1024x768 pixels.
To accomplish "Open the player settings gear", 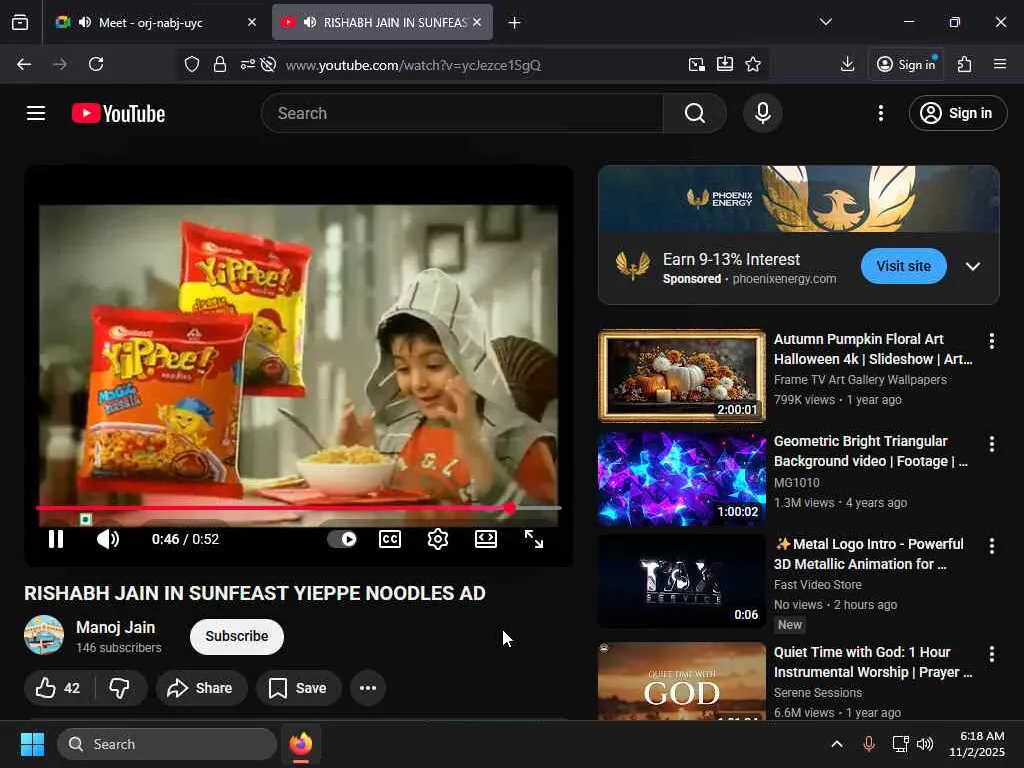I will click(438, 539).
